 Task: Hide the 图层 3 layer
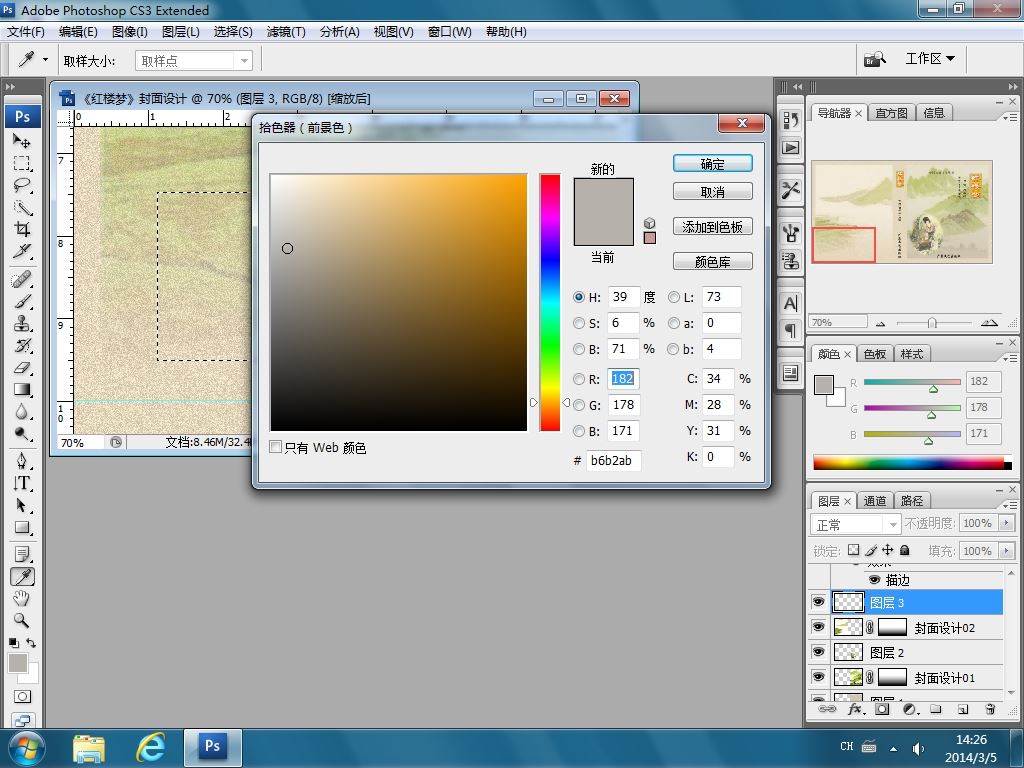[x=818, y=601]
